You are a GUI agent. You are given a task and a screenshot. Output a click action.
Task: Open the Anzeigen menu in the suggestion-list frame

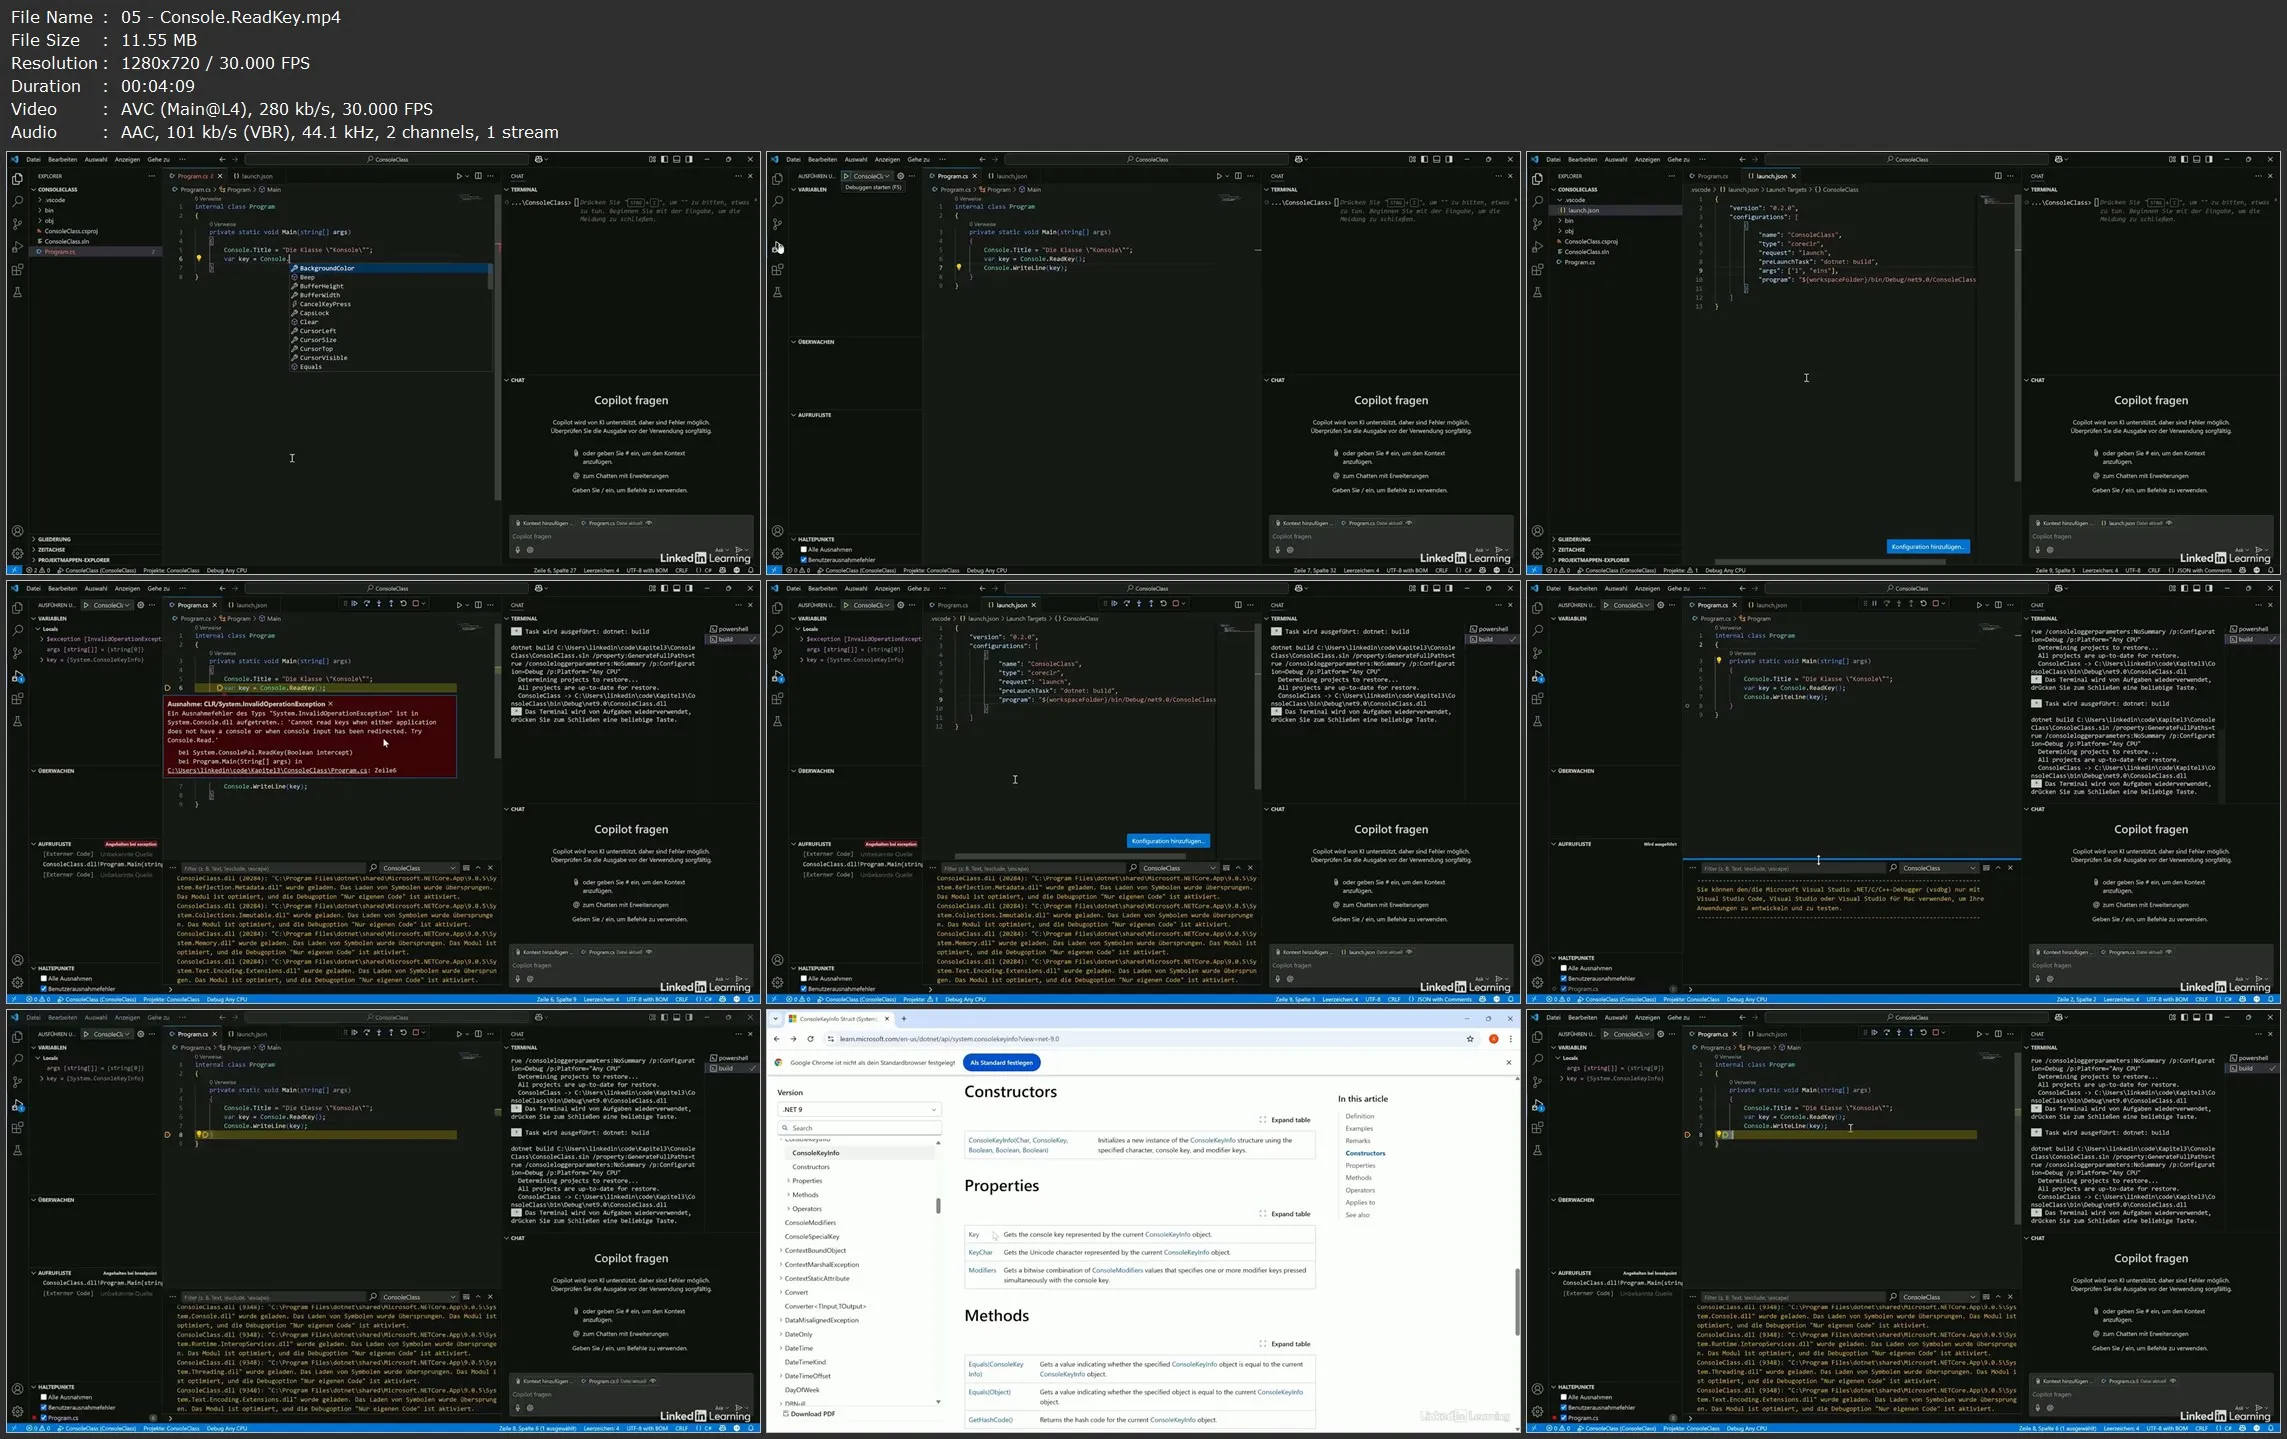pos(127,159)
